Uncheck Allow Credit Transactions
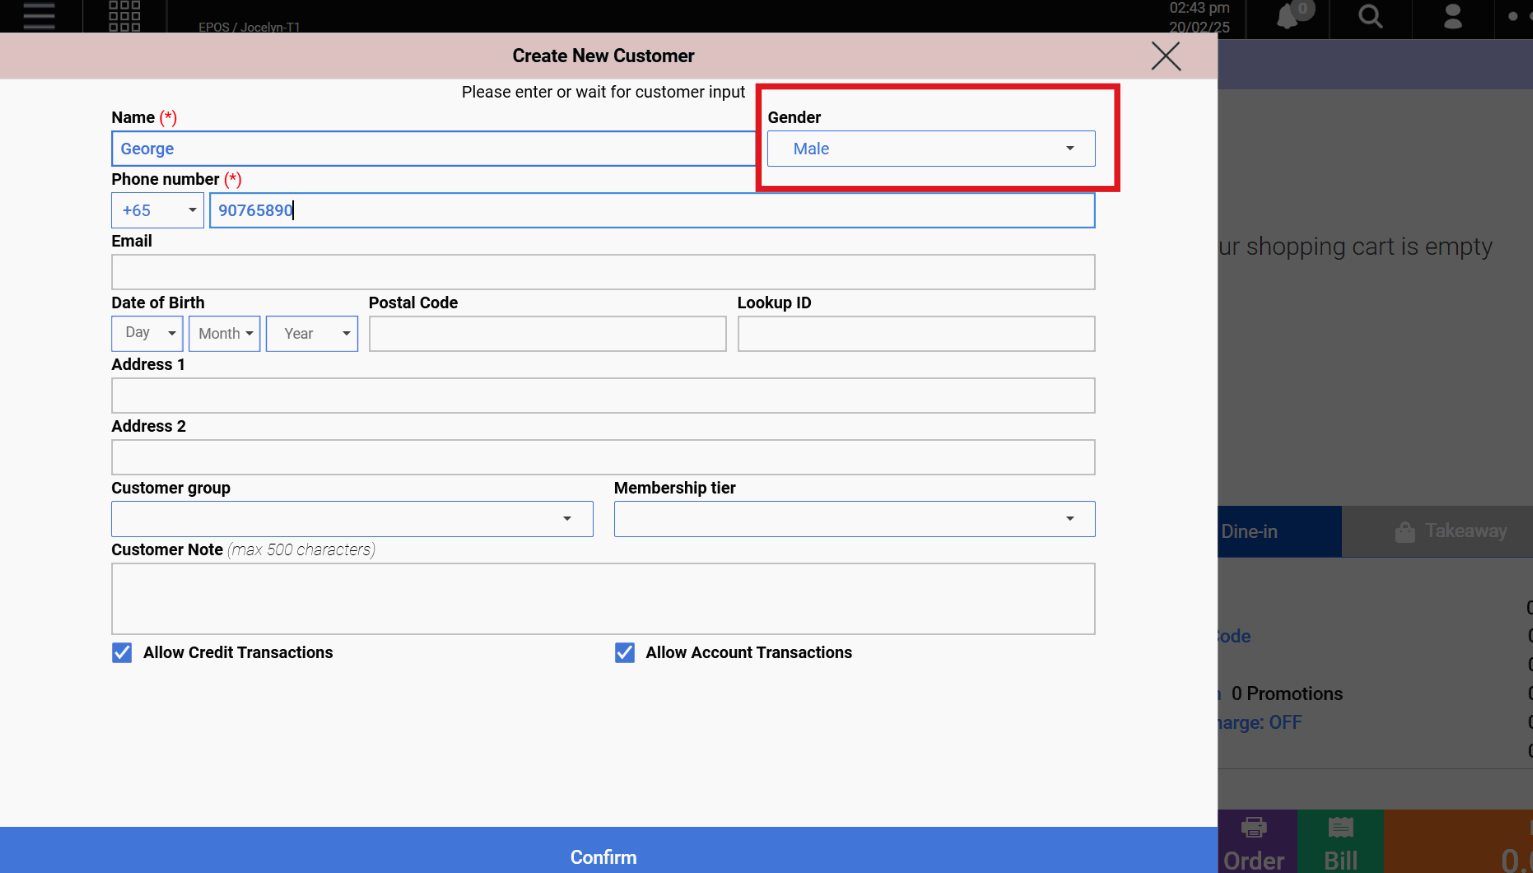This screenshot has height=873, width=1533. pos(122,653)
